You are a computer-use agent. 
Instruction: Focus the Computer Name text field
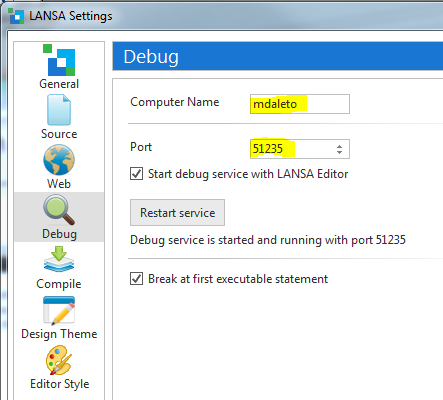[x=300, y=104]
